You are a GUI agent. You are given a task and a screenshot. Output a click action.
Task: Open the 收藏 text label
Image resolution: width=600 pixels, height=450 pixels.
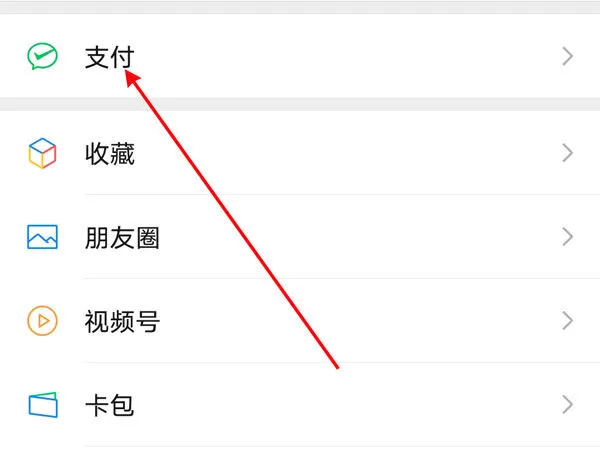[110, 154]
